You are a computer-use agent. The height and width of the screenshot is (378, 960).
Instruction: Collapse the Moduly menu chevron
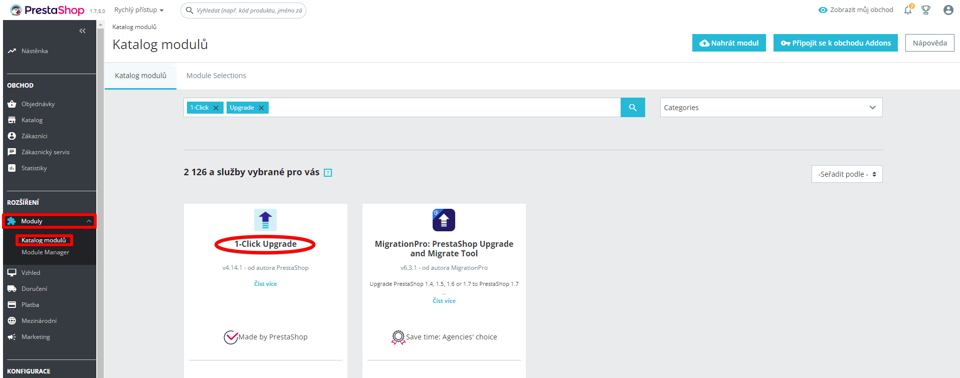89,221
